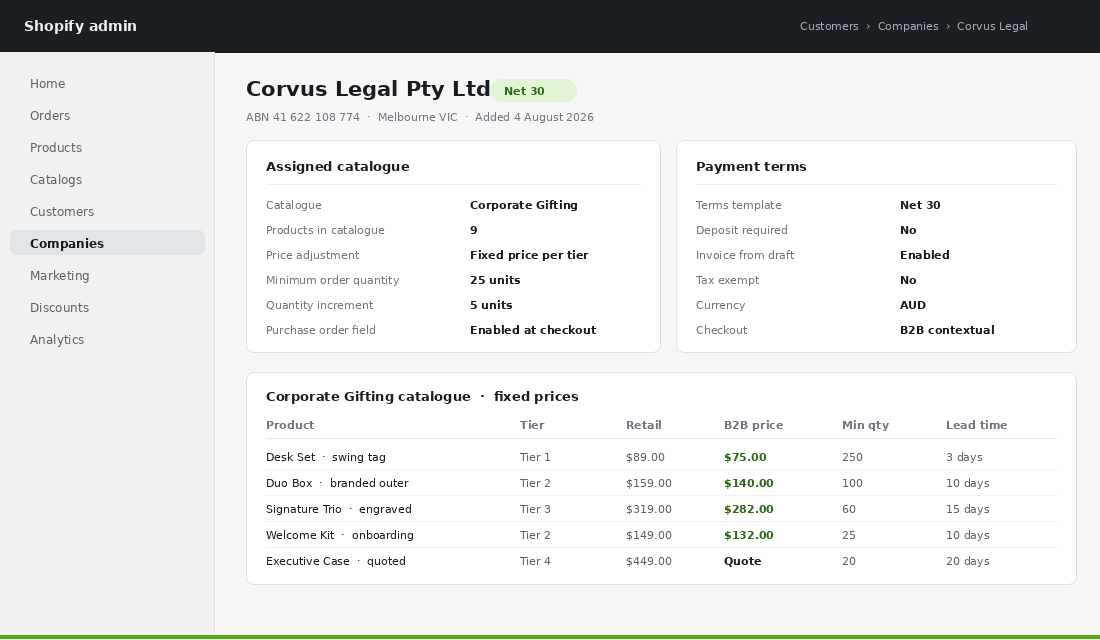This screenshot has height=640, width=1100.
Task: Select the Duo Box branded outer row
Action: [661, 483]
